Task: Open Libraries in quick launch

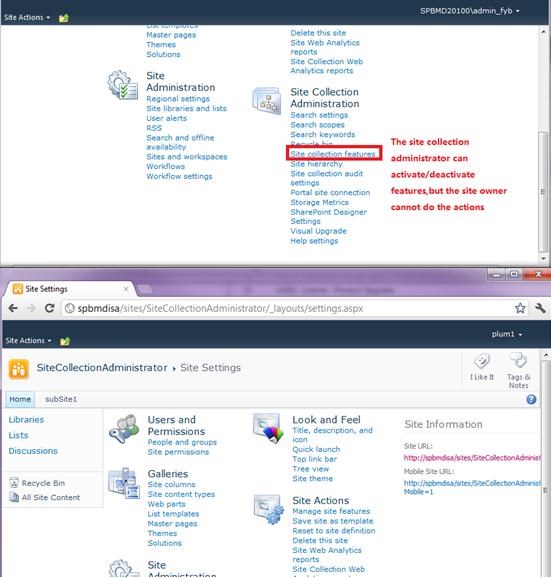Action: (x=26, y=420)
